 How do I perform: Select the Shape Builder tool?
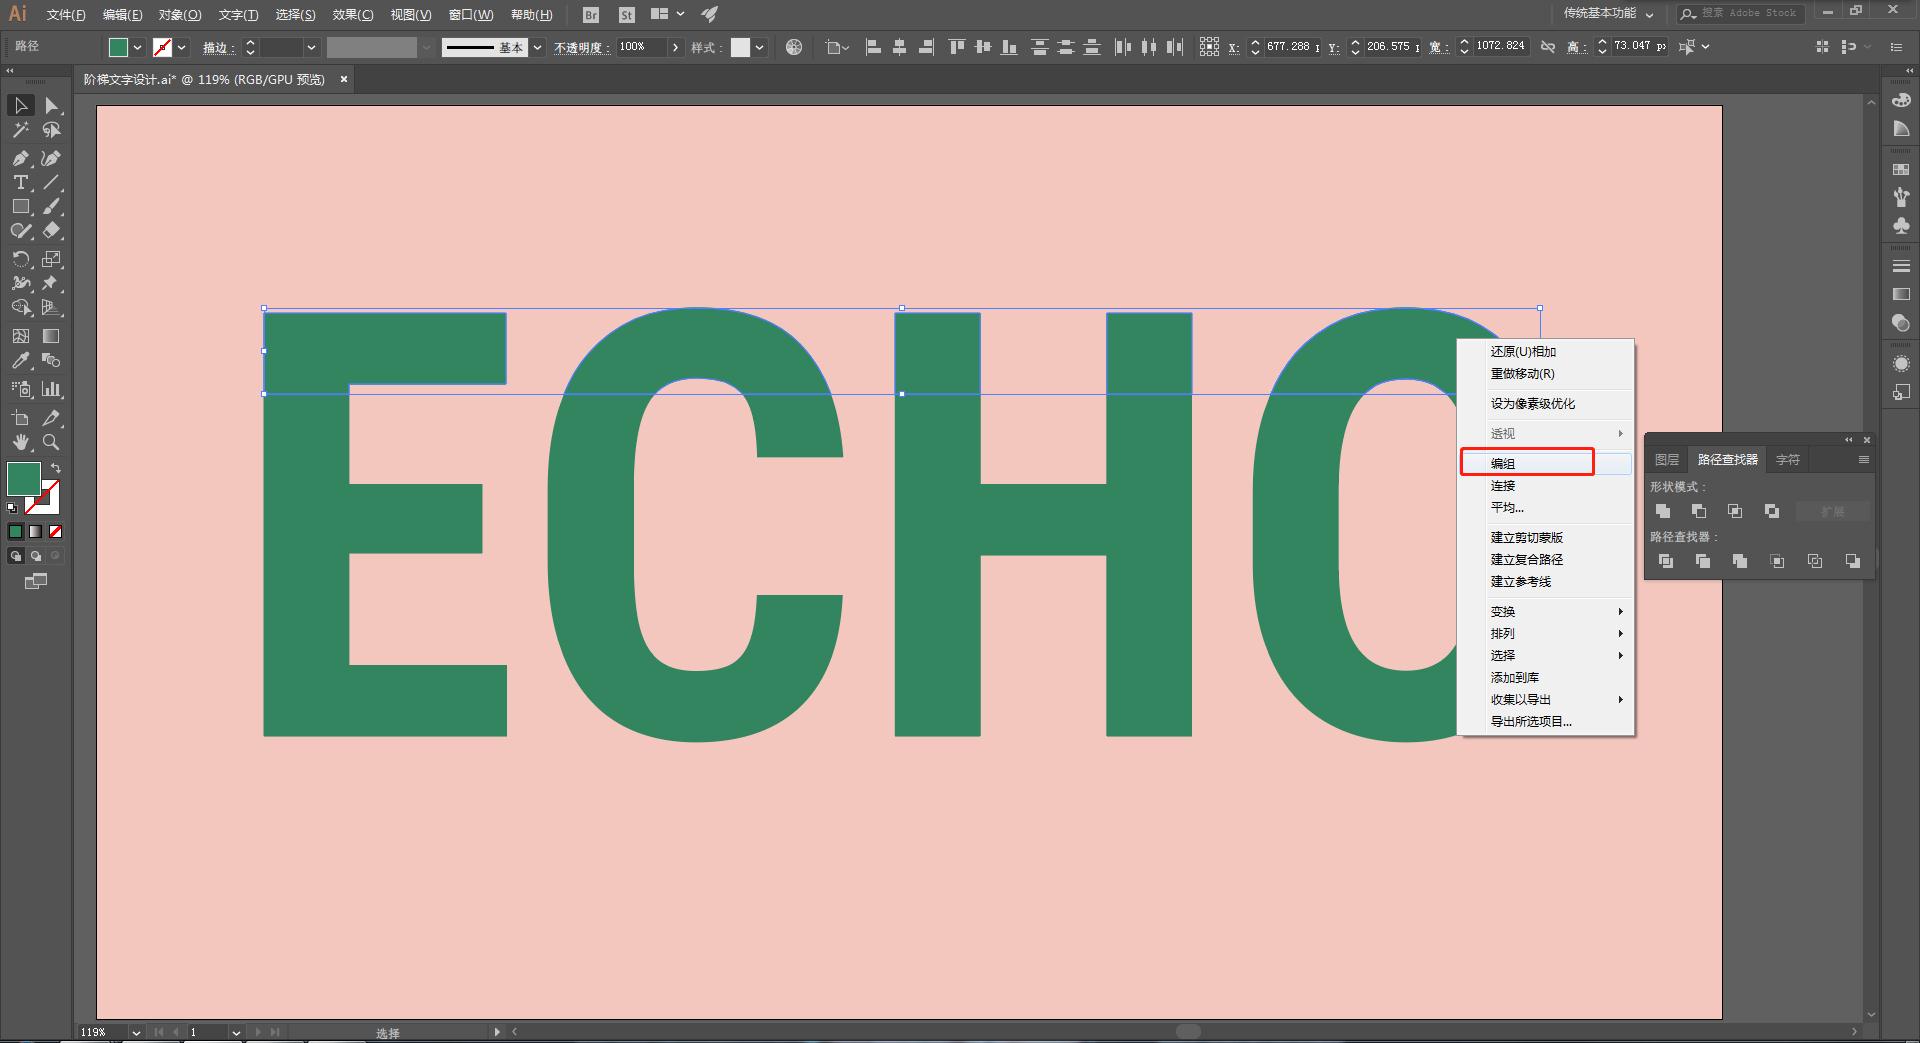click(20, 307)
